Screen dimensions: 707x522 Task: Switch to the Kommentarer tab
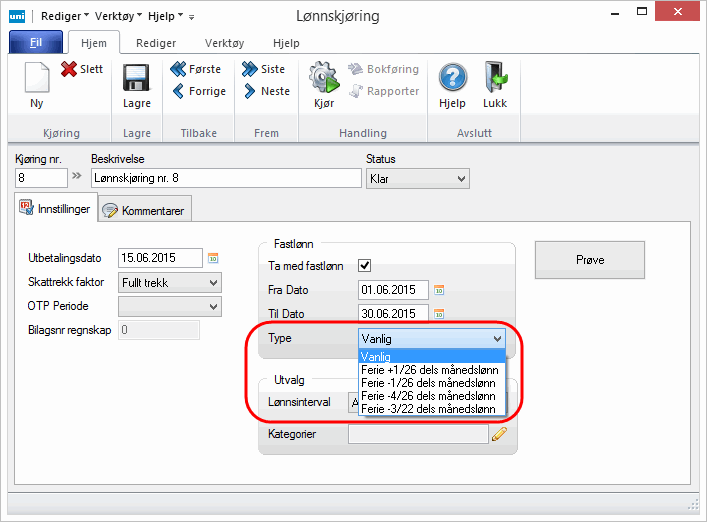[x=146, y=211]
